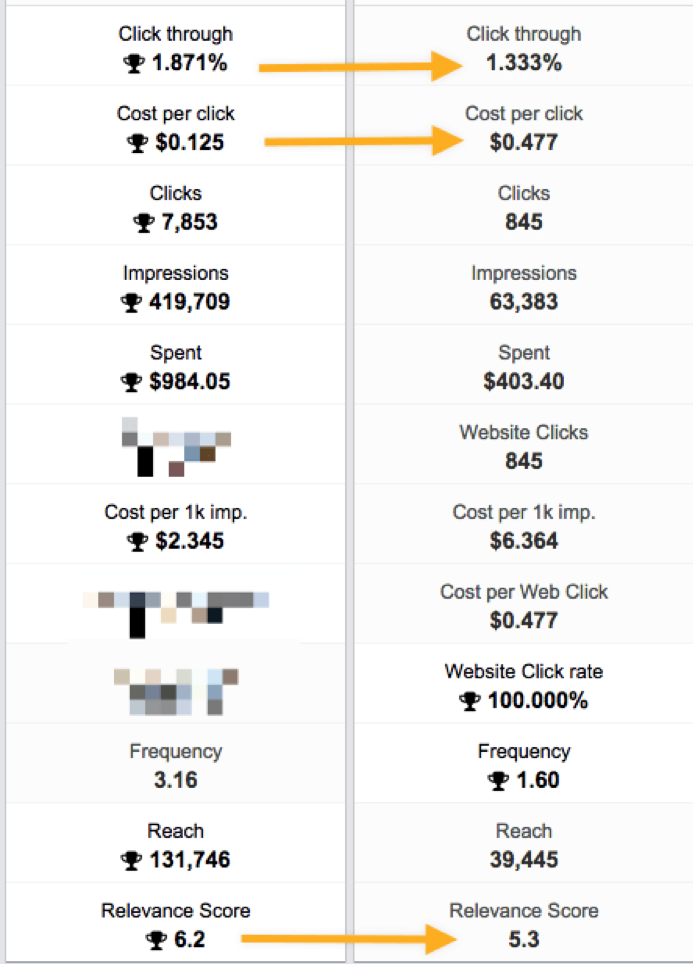Viewport: 693px width, 964px height.
Task: Select the 39,445 reach value
Action: (524, 860)
